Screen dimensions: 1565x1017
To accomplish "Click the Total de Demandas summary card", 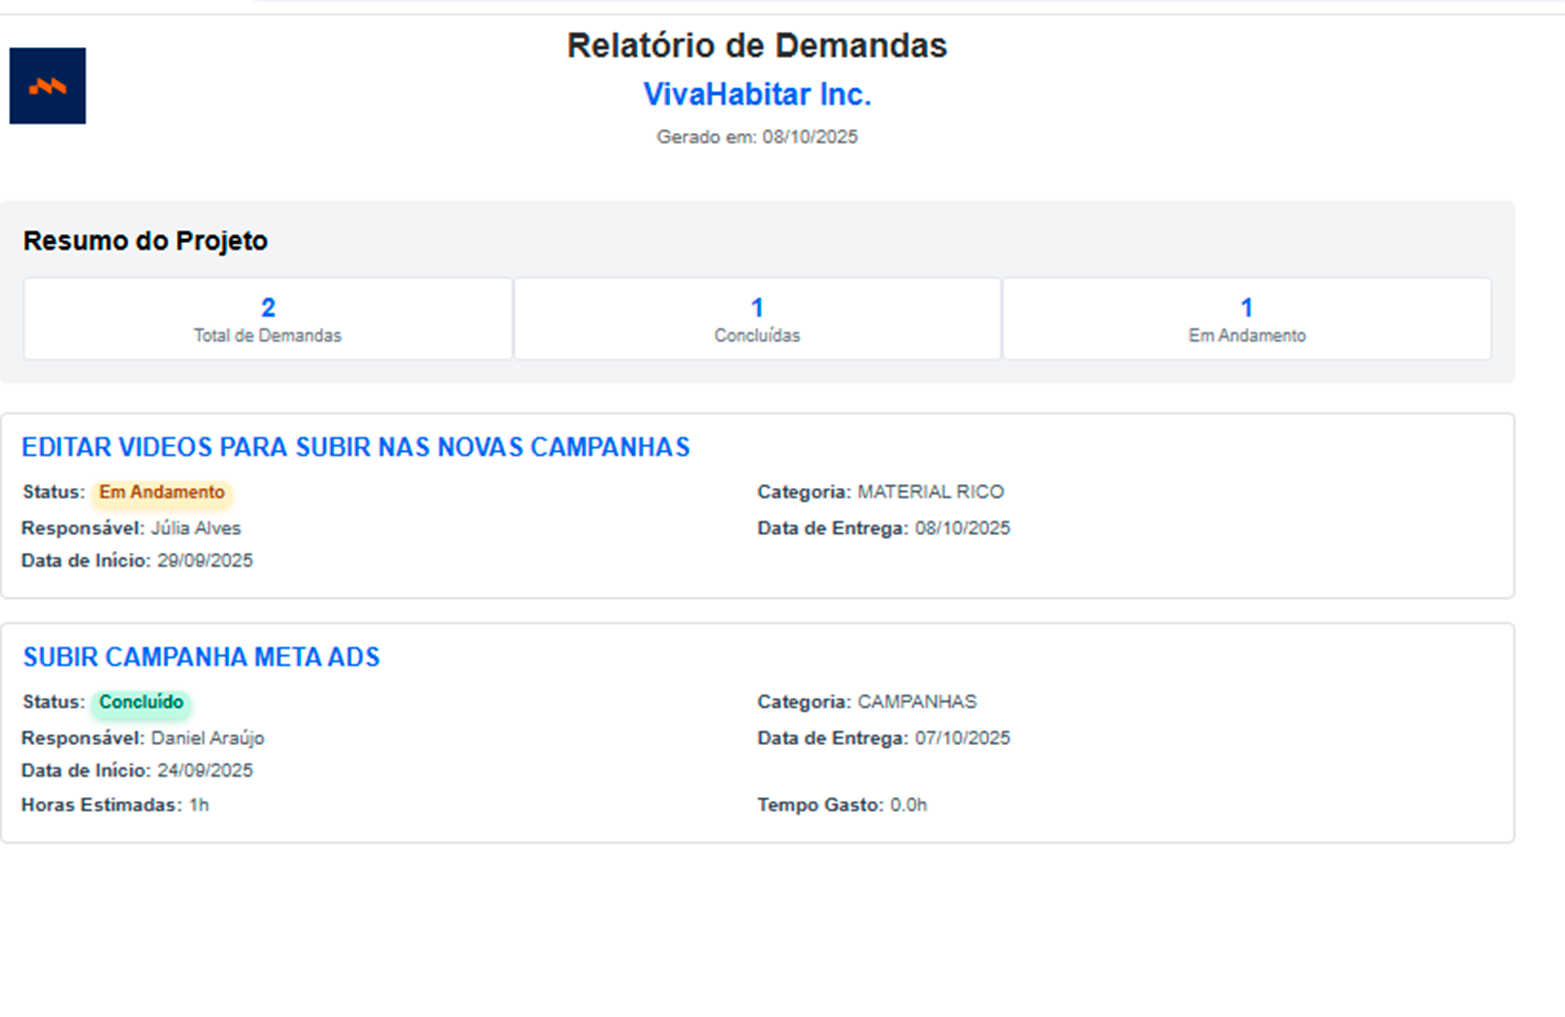I will click(268, 319).
